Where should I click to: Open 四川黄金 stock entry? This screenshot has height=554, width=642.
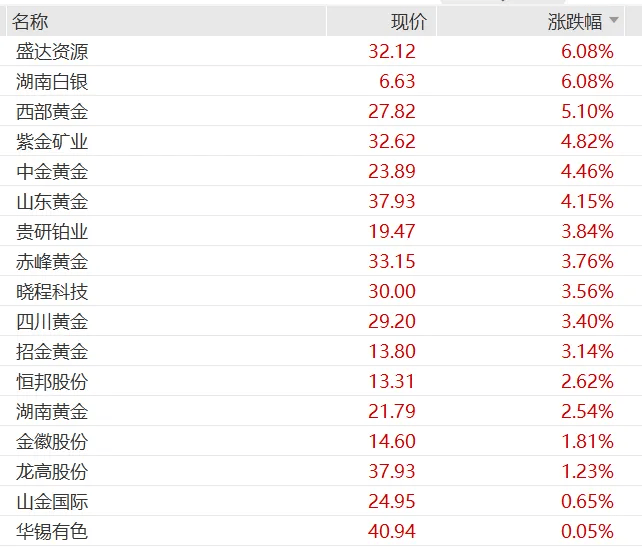[52, 321]
